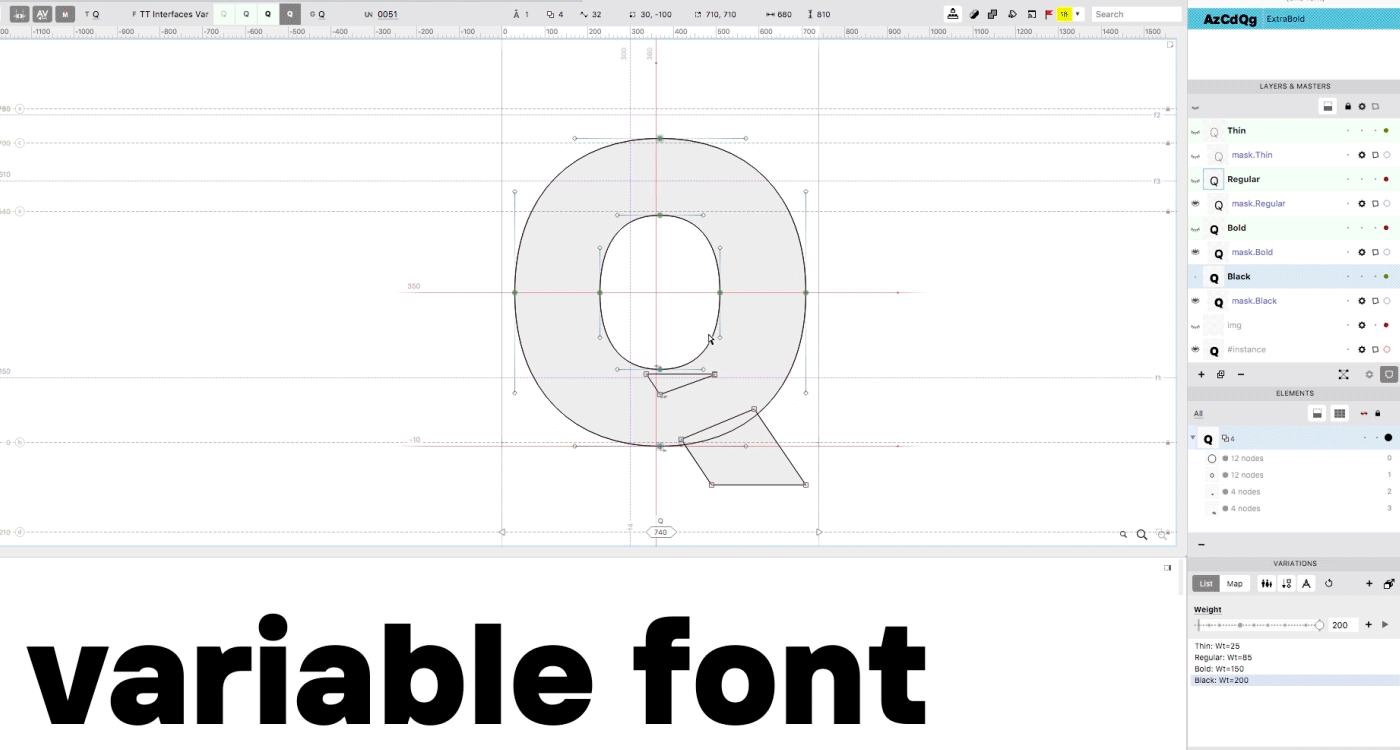Toggle visibility of #instance layer
This screenshot has width=1400, height=750.
pos(1195,349)
